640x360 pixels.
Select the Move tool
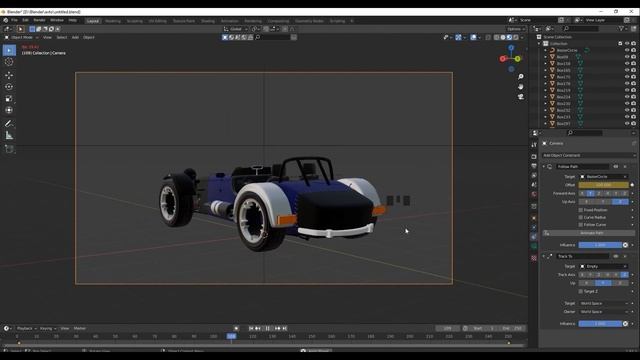tap(9, 76)
